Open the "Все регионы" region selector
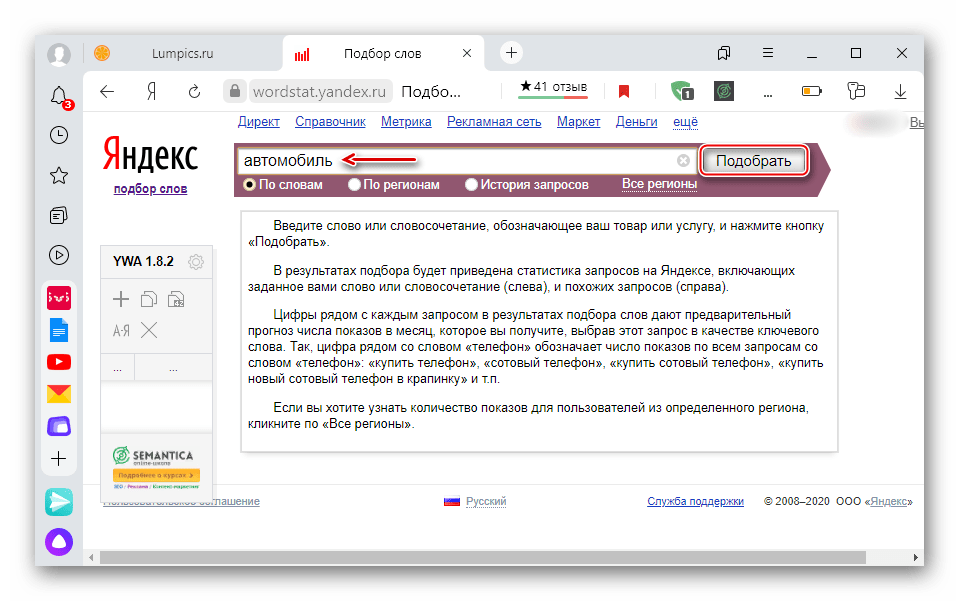 [659, 183]
